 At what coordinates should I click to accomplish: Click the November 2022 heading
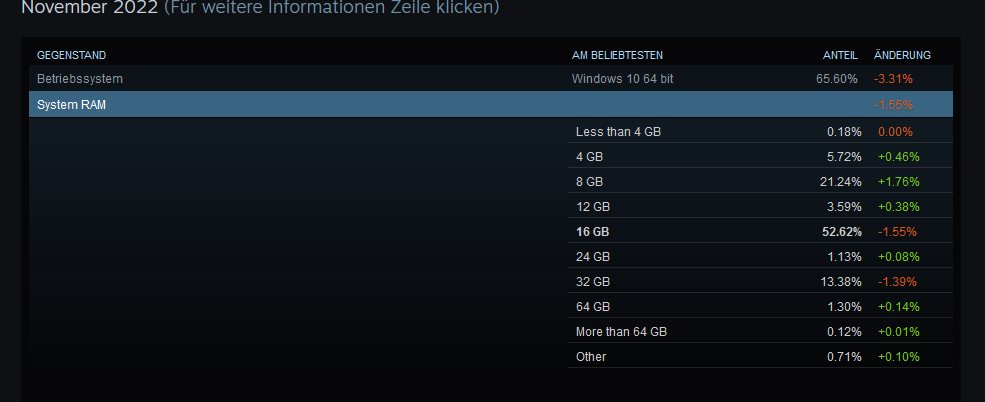click(x=90, y=8)
